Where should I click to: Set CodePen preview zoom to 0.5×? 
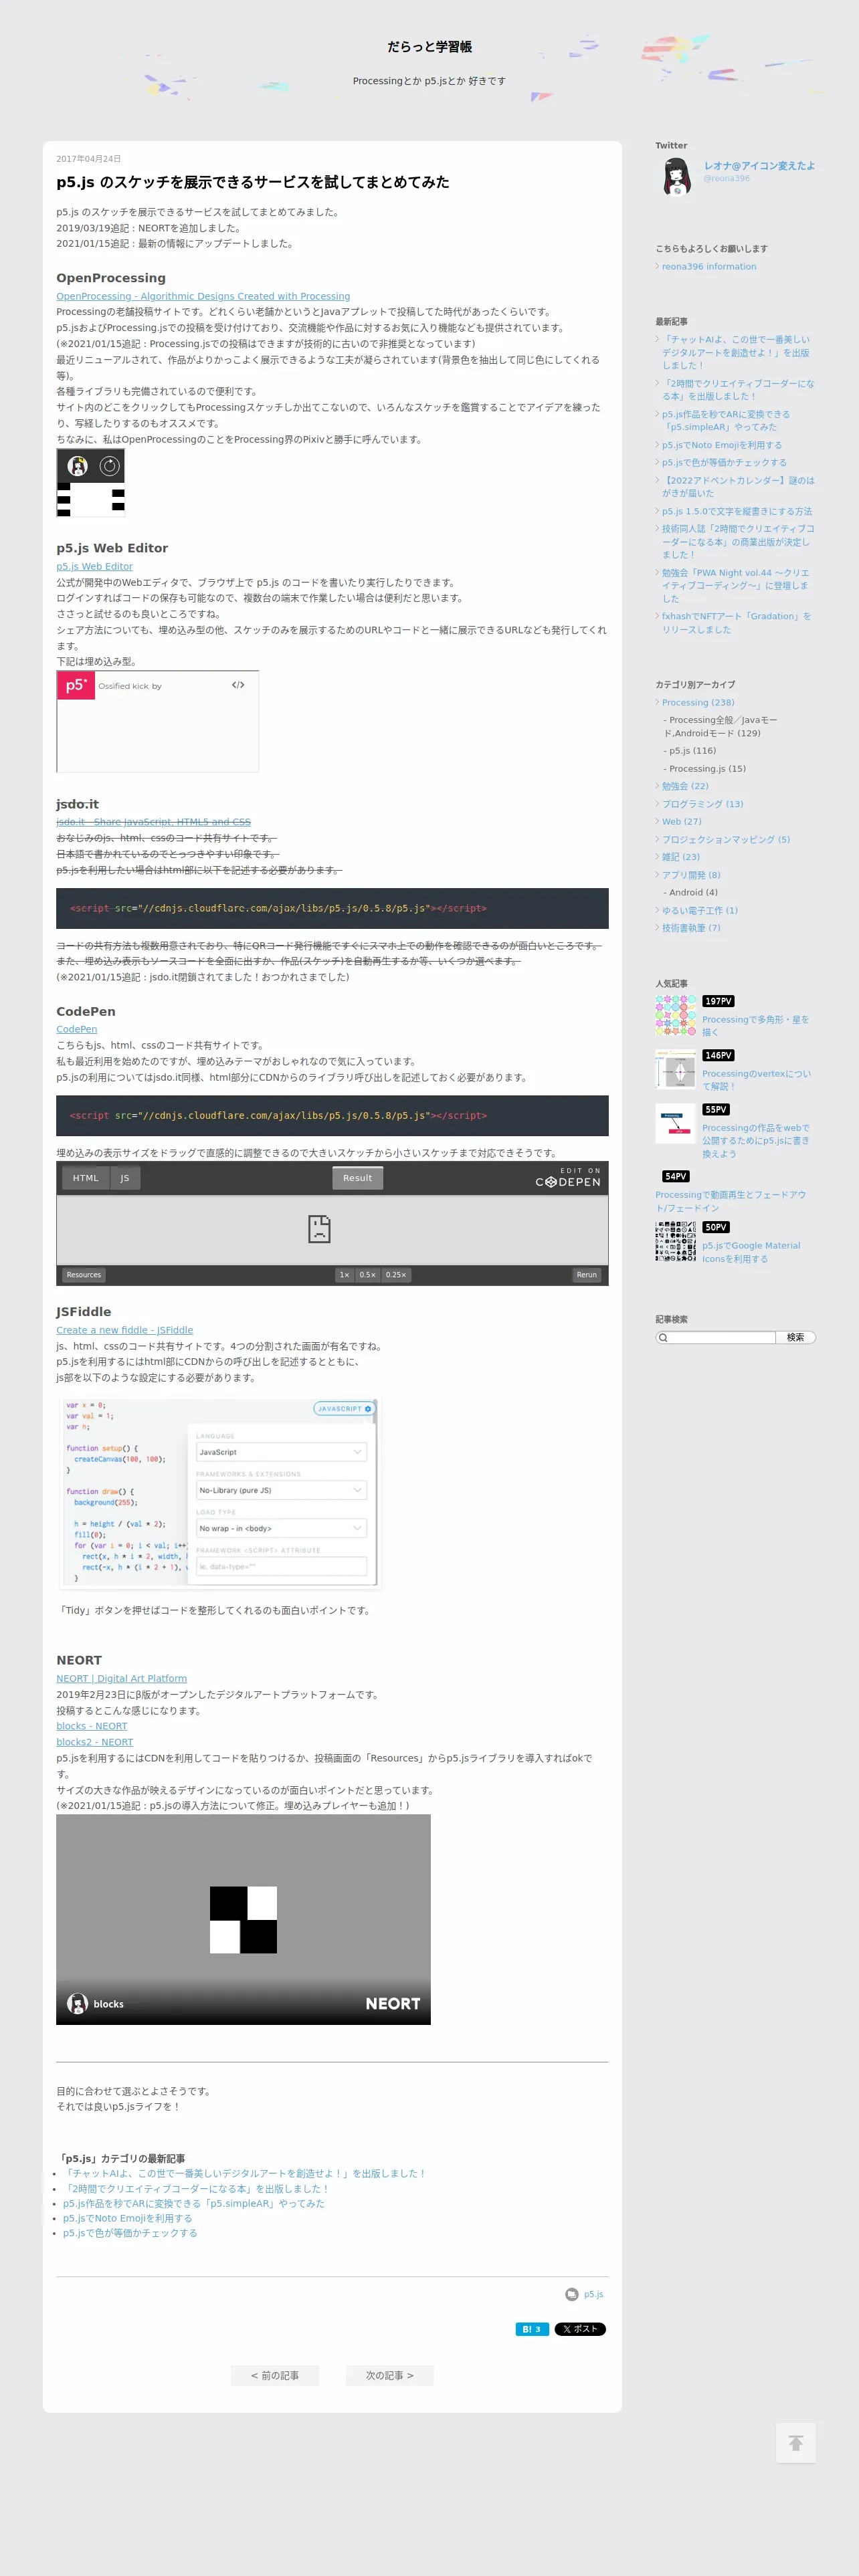pos(368,1275)
